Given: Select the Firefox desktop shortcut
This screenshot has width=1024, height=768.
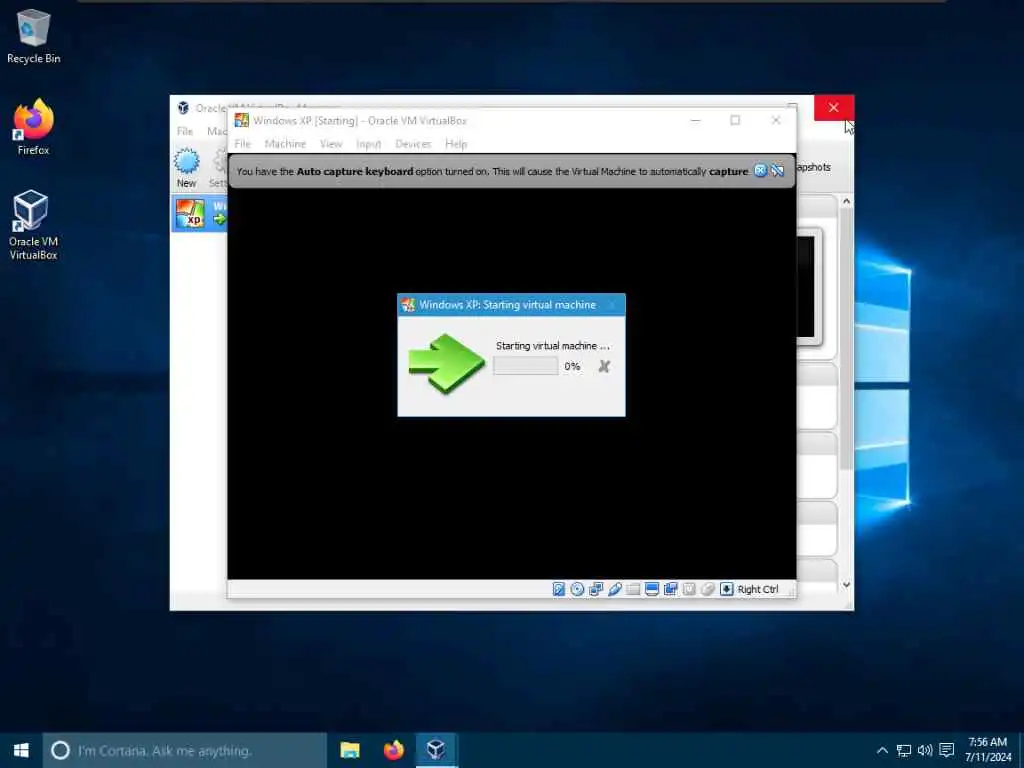Looking at the screenshot, I should pos(33,127).
